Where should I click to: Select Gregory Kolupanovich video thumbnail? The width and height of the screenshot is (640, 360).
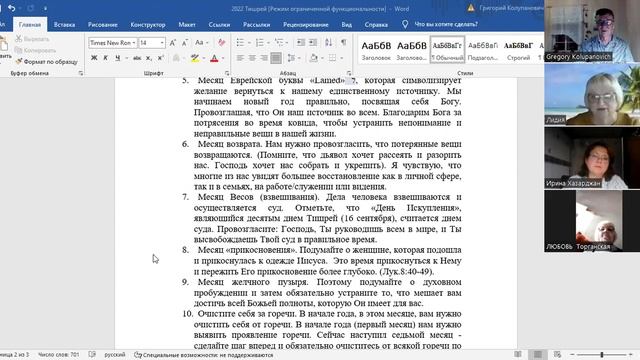[592, 31]
